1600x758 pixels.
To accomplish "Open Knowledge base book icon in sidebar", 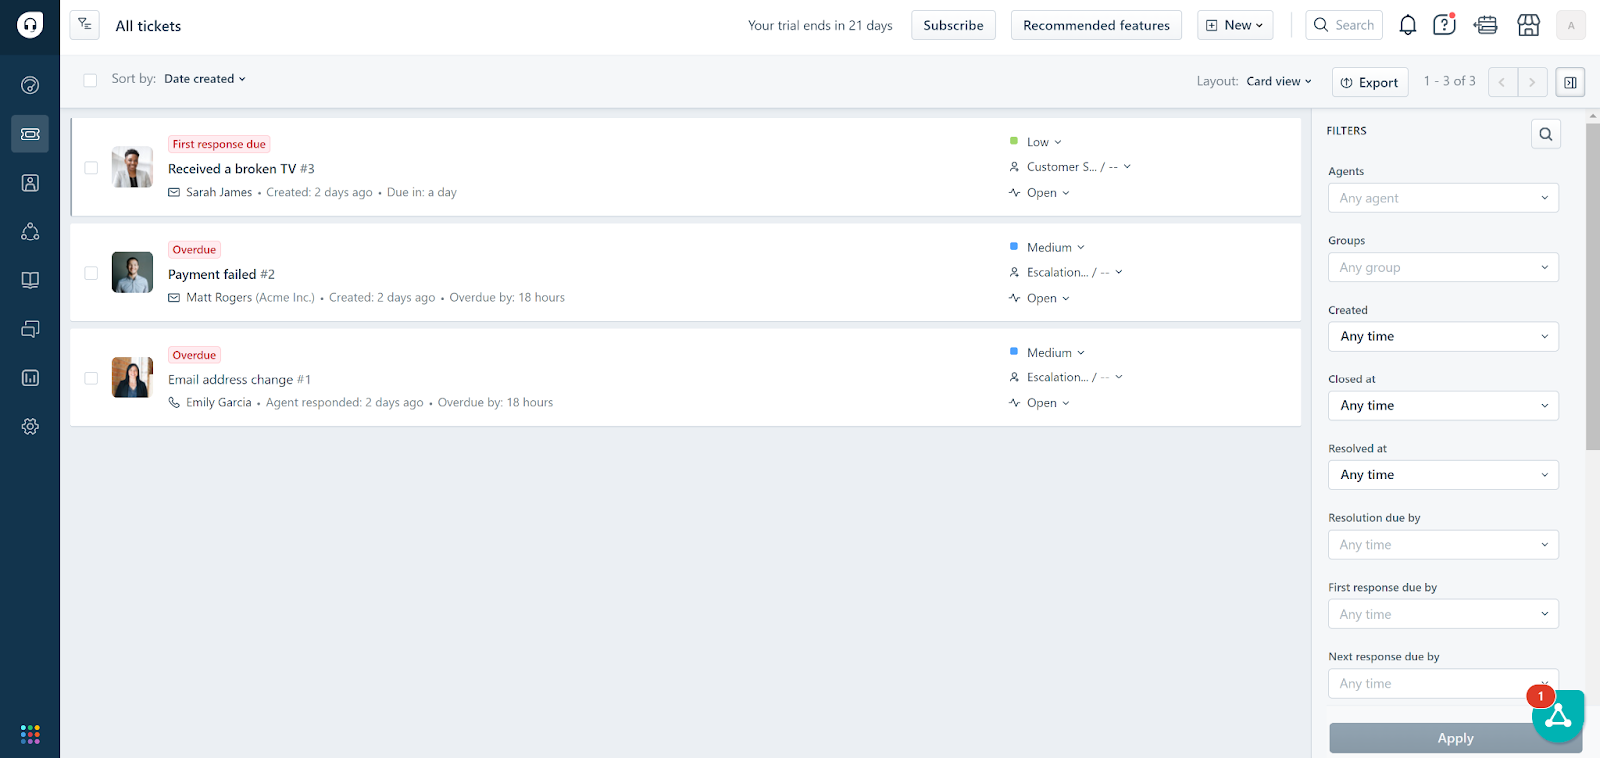I will [30, 280].
